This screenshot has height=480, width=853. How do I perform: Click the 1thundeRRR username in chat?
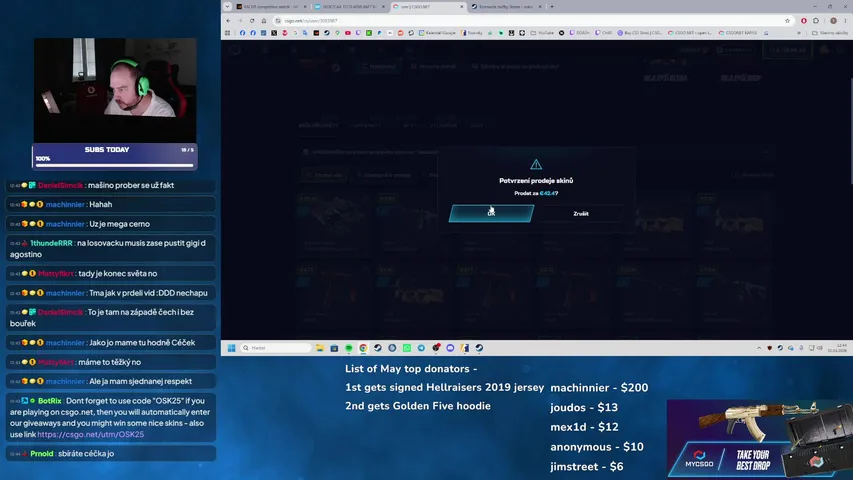point(51,243)
